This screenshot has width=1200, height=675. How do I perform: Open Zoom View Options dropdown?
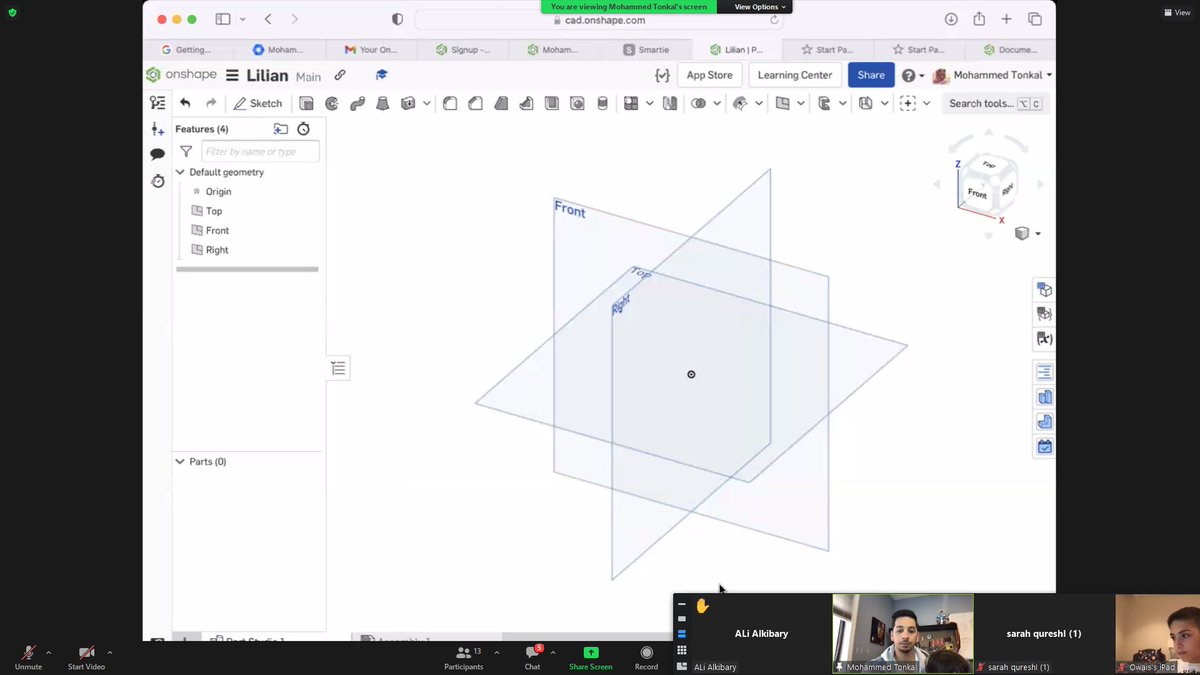click(x=761, y=6)
